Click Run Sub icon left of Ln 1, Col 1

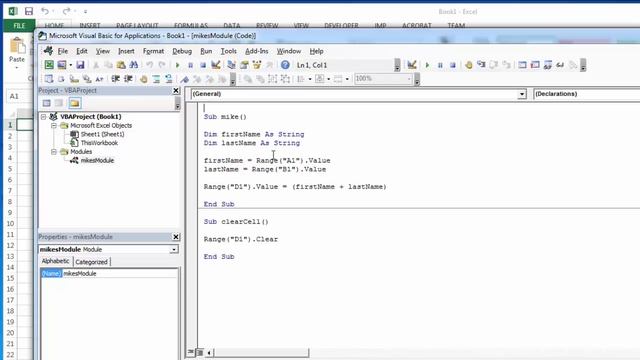coord(178,65)
